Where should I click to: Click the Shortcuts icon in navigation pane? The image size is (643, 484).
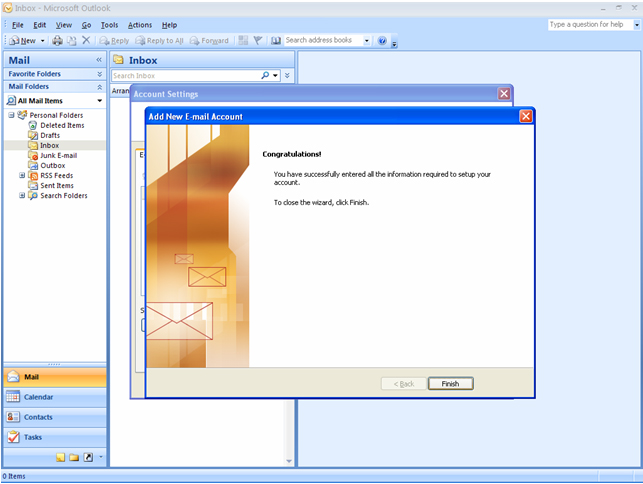pyautogui.click(x=87, y=457)
